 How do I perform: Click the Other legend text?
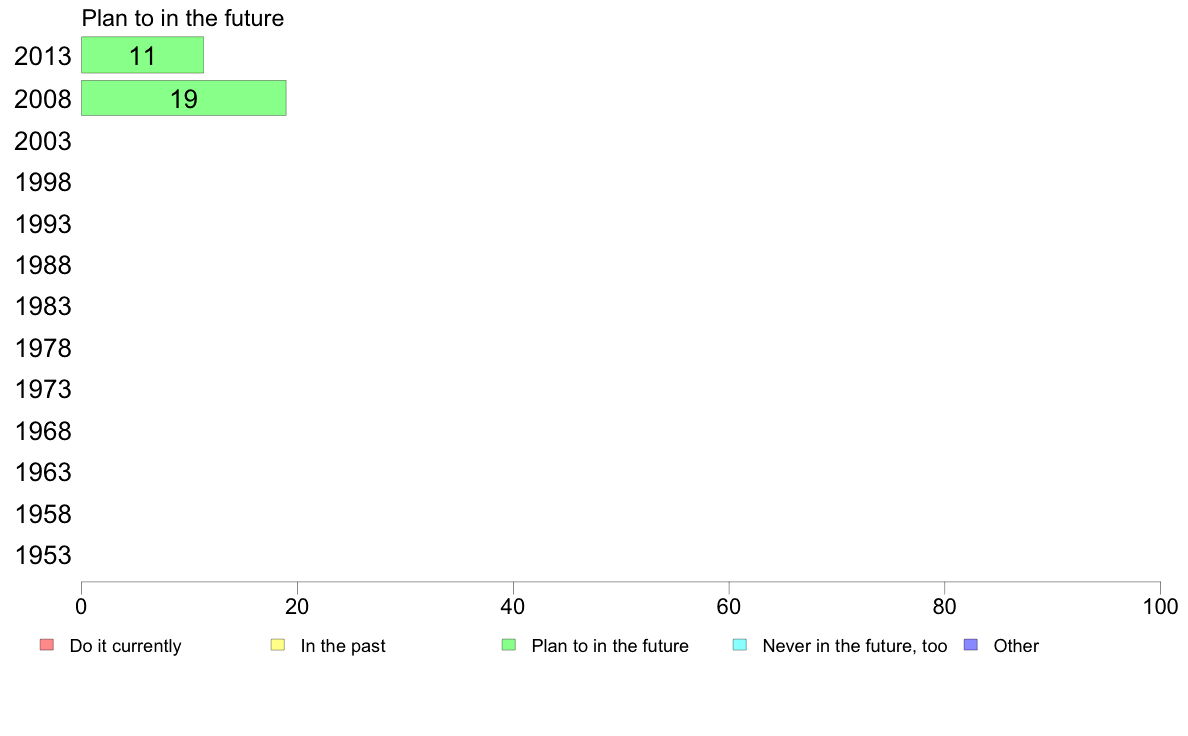1016,647
